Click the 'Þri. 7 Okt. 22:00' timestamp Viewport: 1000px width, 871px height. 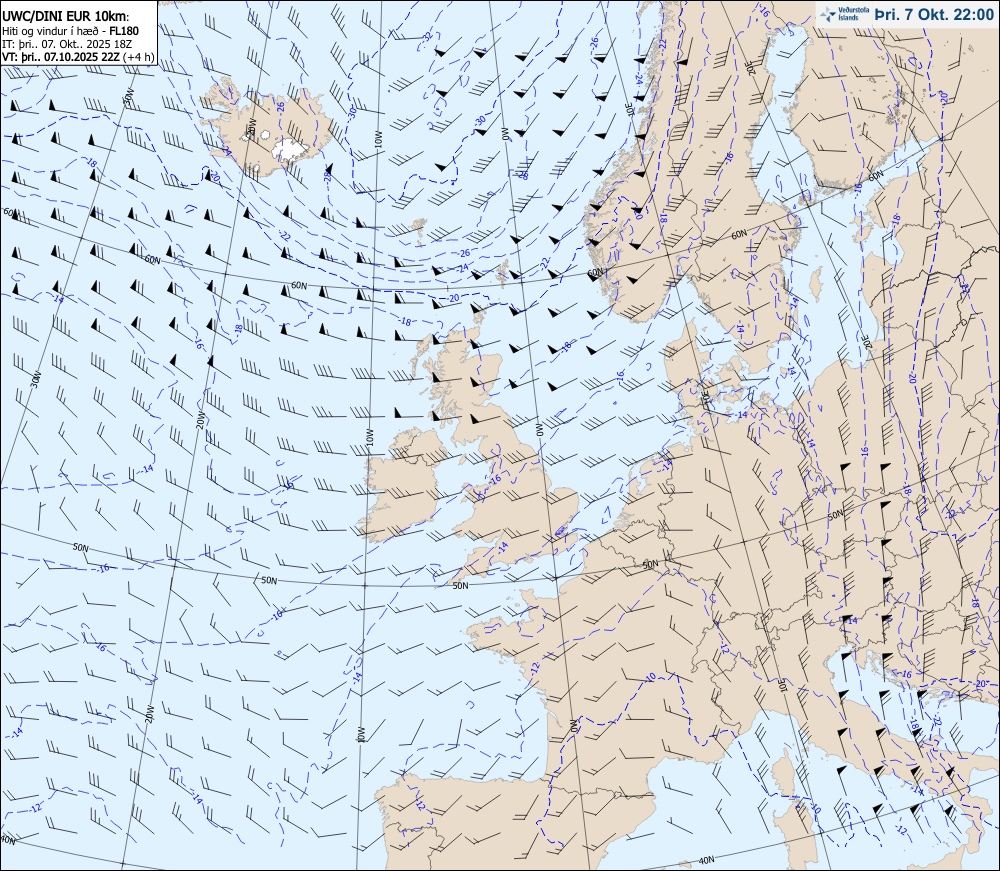click(934, 14)
